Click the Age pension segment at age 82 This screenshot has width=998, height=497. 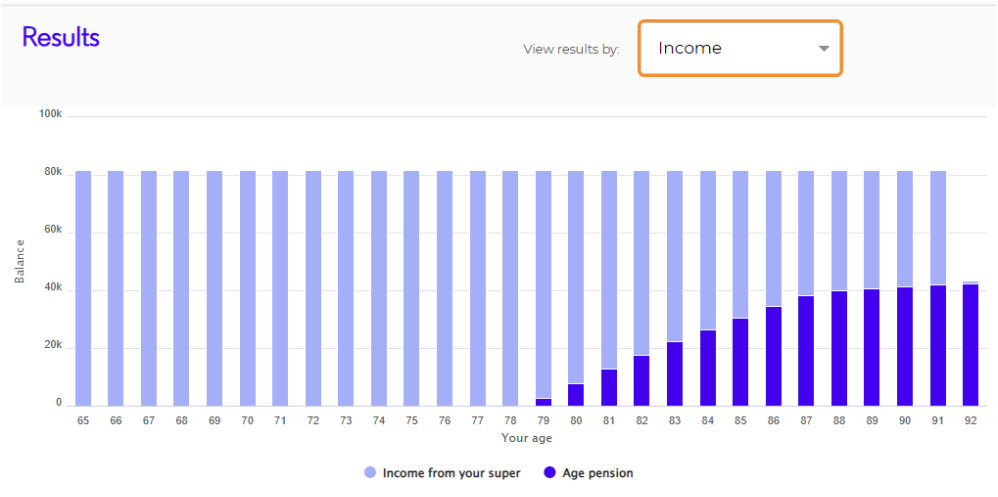pos(642,381)
